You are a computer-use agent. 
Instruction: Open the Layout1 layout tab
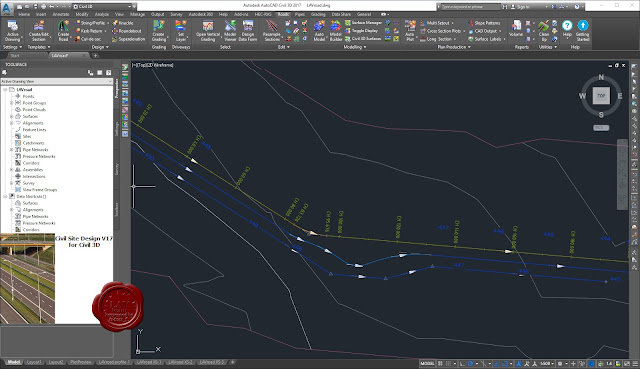point(33,362)
